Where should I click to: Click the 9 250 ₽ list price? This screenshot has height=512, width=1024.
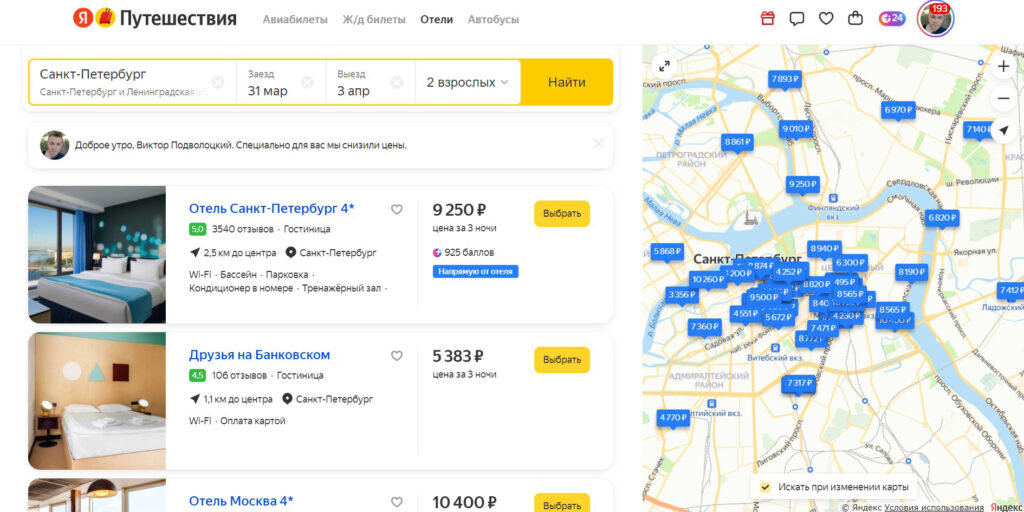[459, 210]
